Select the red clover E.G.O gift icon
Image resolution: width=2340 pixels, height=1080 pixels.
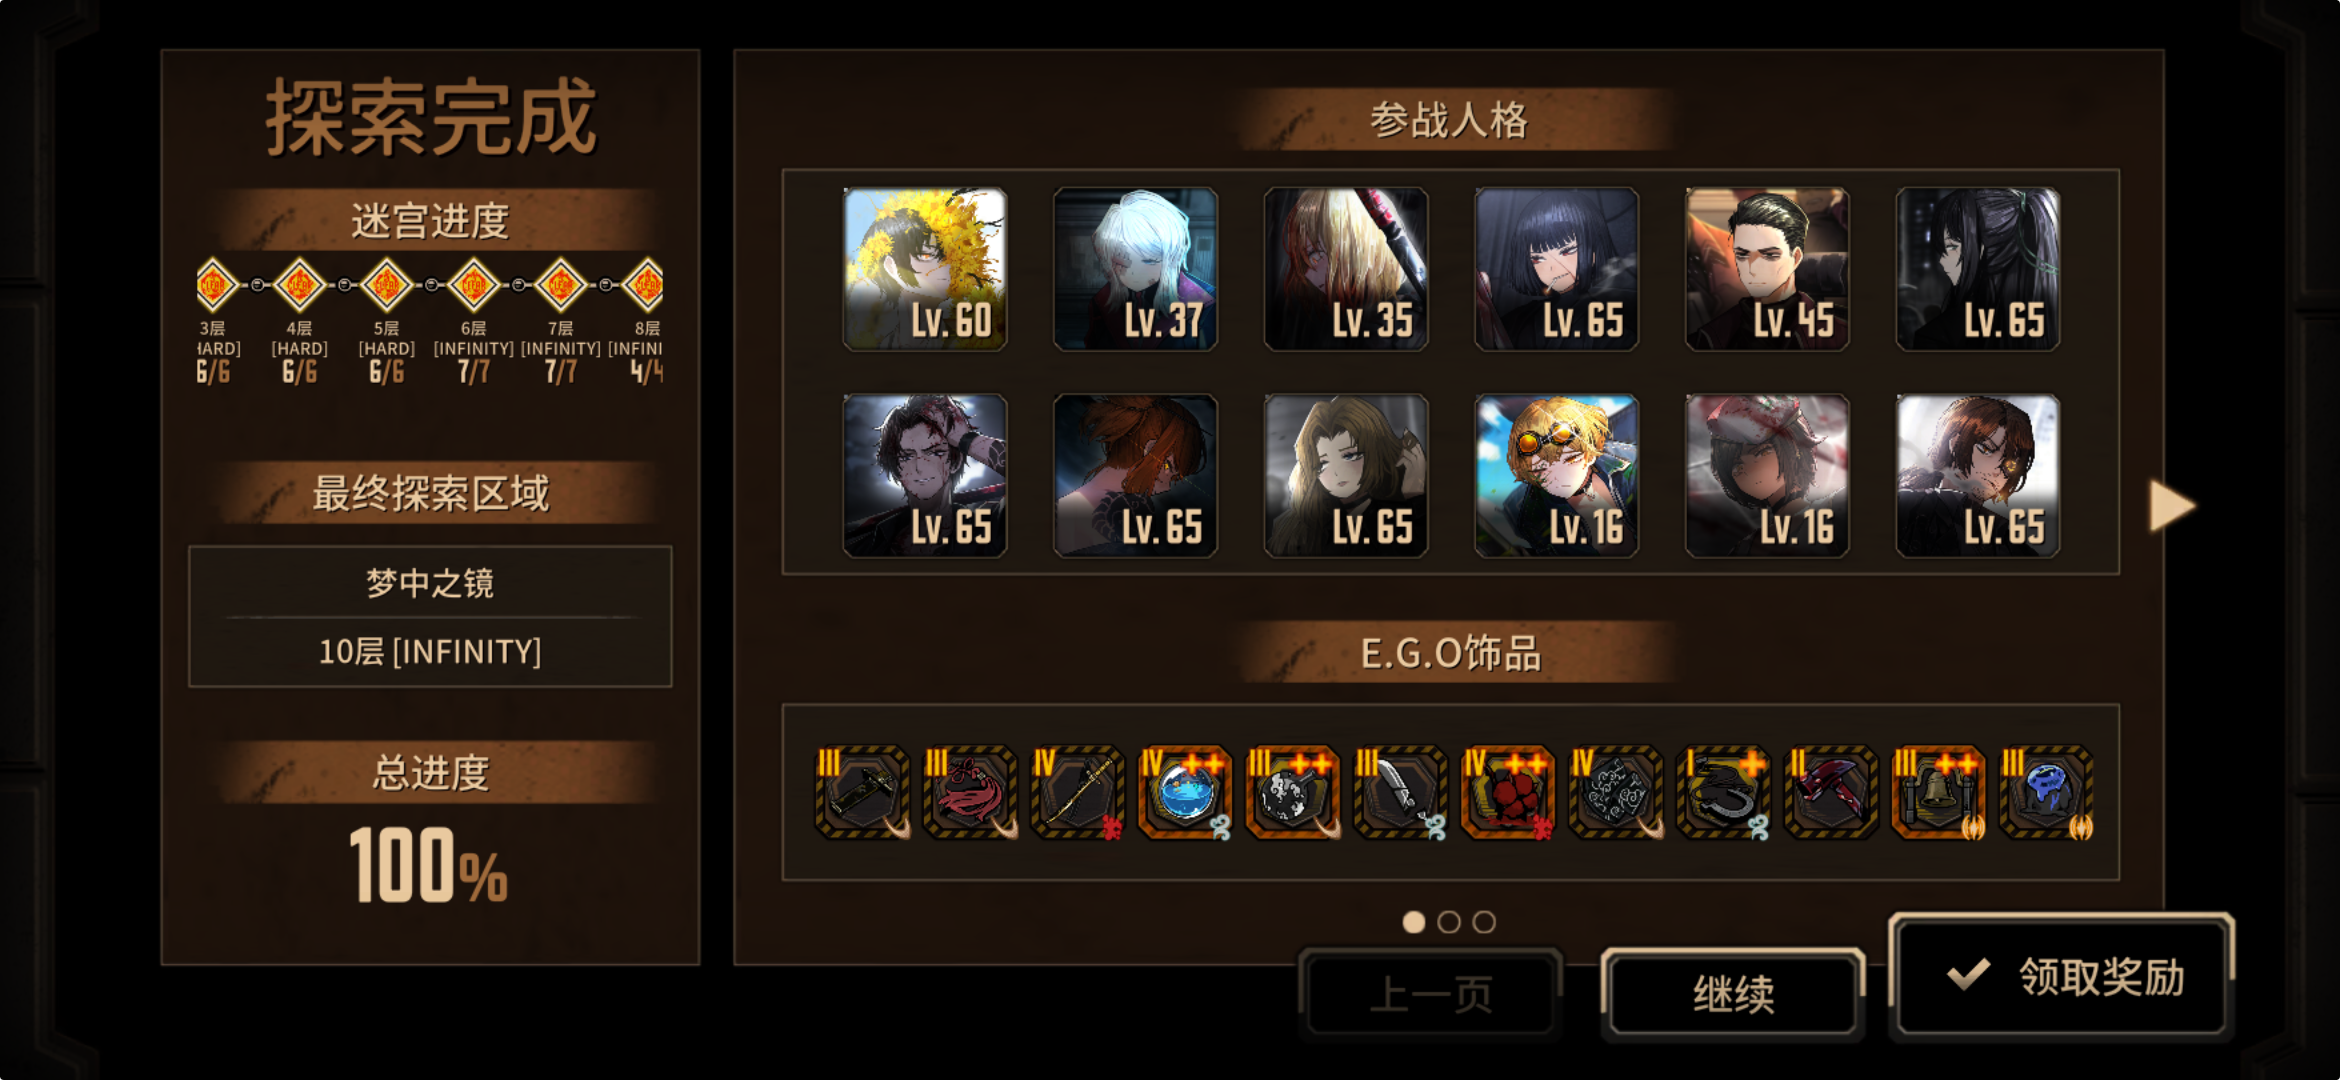1508,792
